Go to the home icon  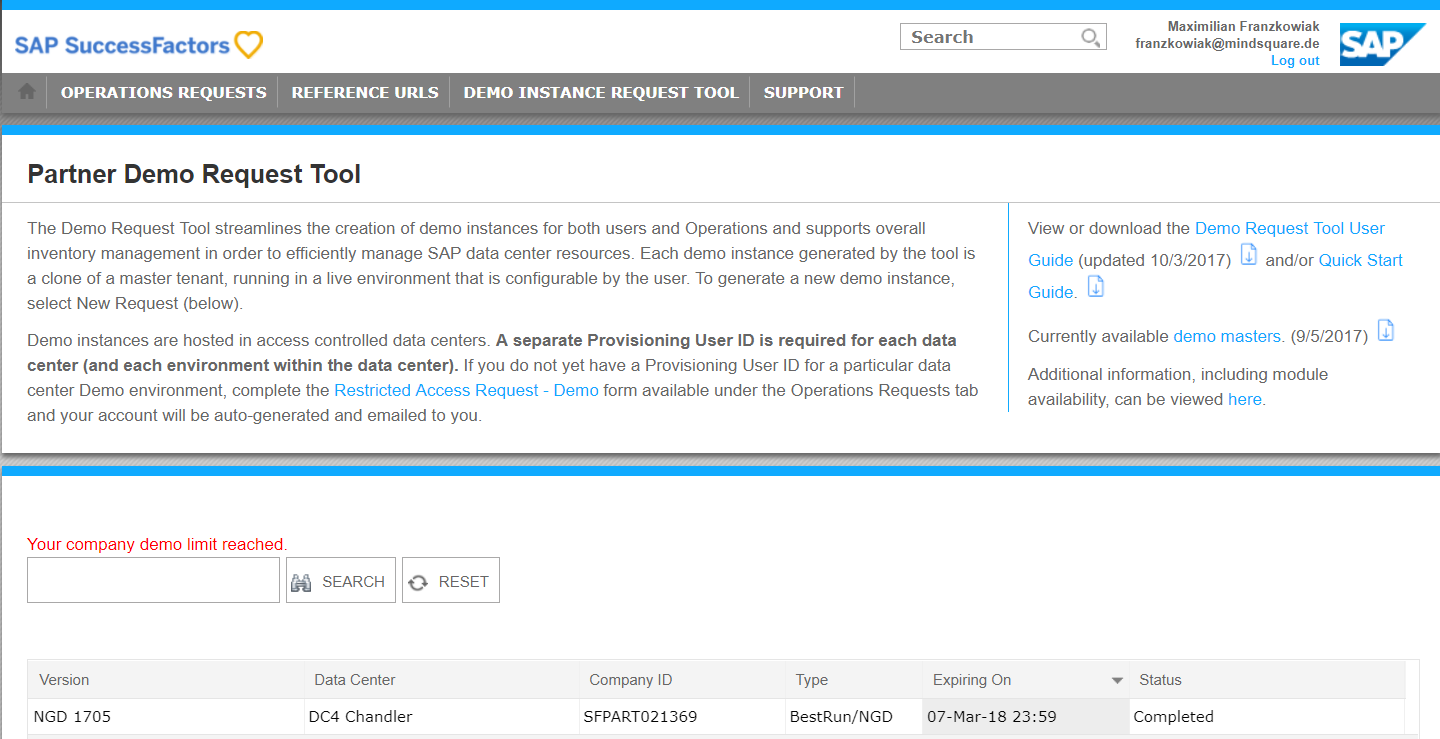click(x=27, y=91)
